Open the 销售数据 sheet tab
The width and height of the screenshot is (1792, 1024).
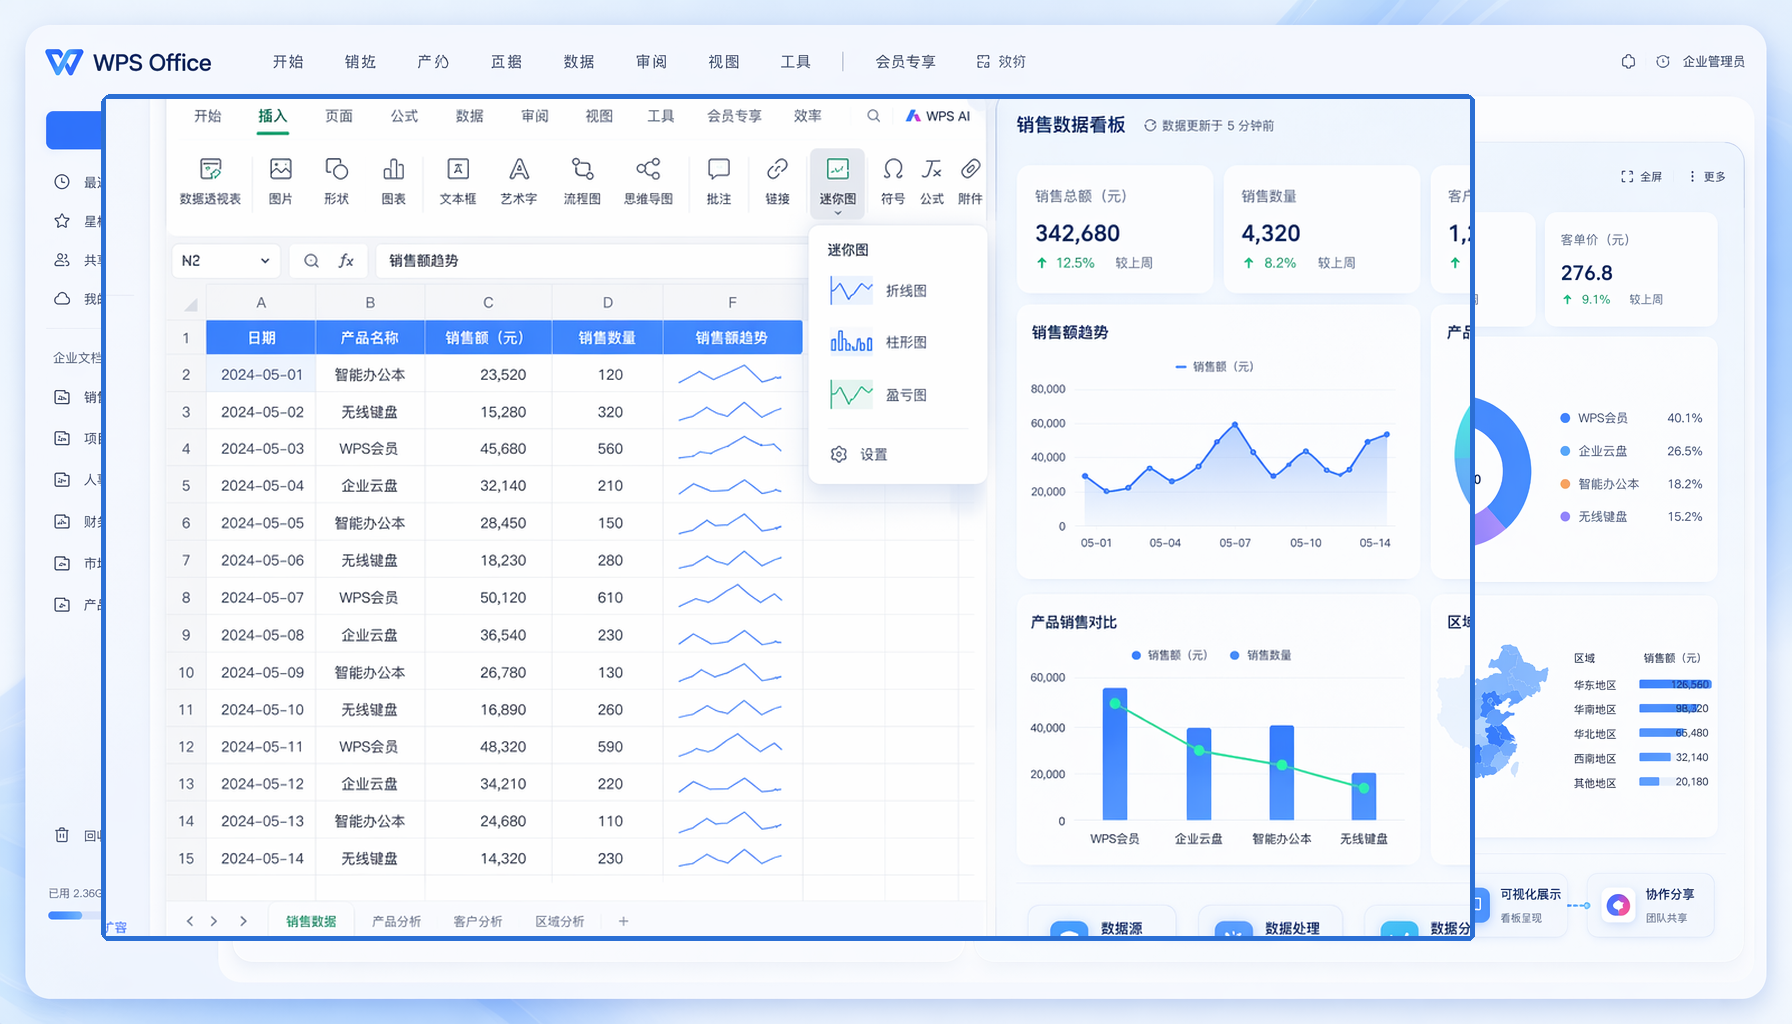tap(311, 921)
